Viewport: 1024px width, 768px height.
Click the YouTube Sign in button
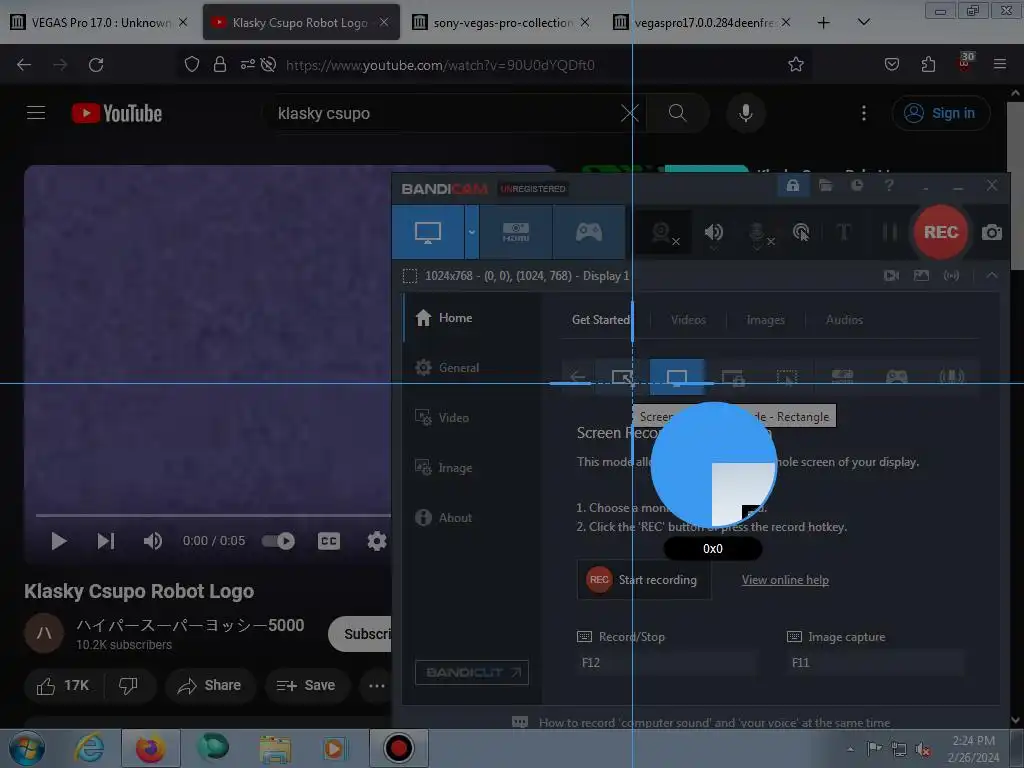(940, 113)
